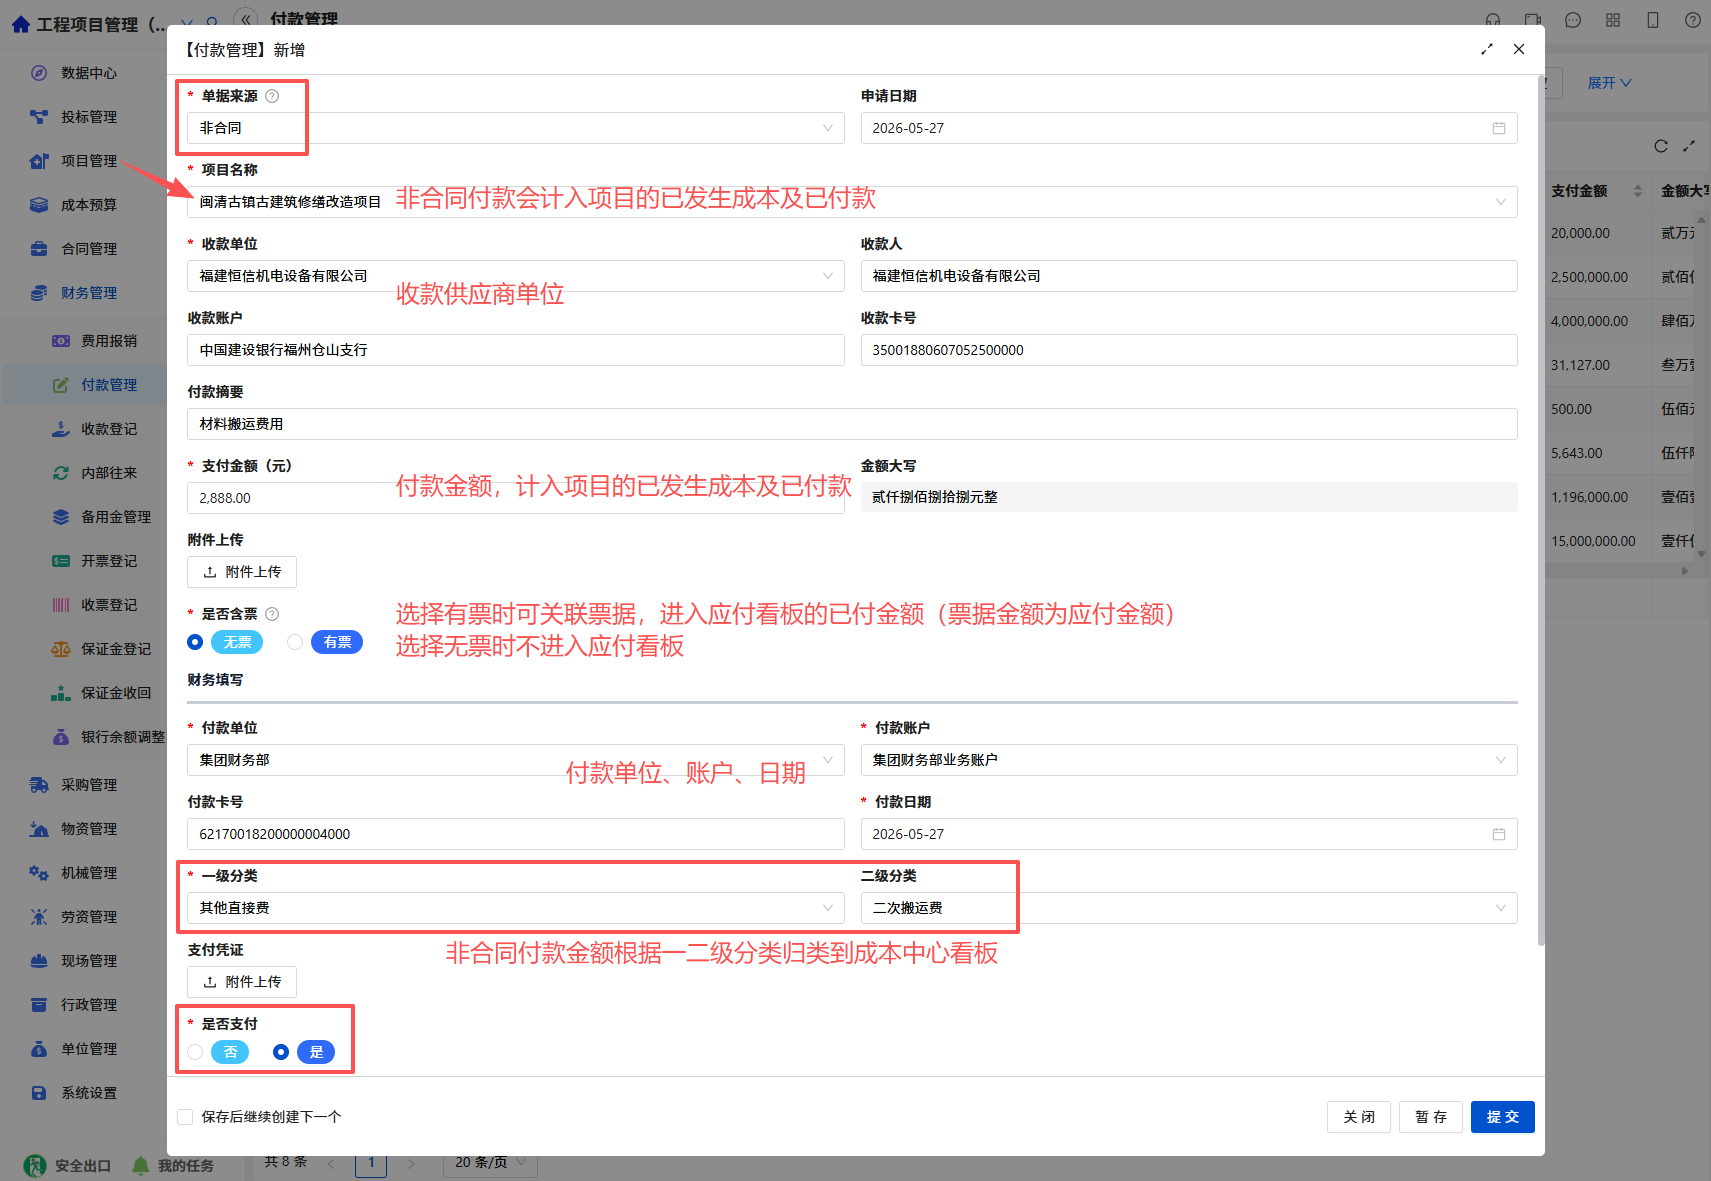Image resolution: width=1711 pixels, height=1181 pixels.
Task: Click the 备用金管理 layers icon
Action: tap(61, 517)
